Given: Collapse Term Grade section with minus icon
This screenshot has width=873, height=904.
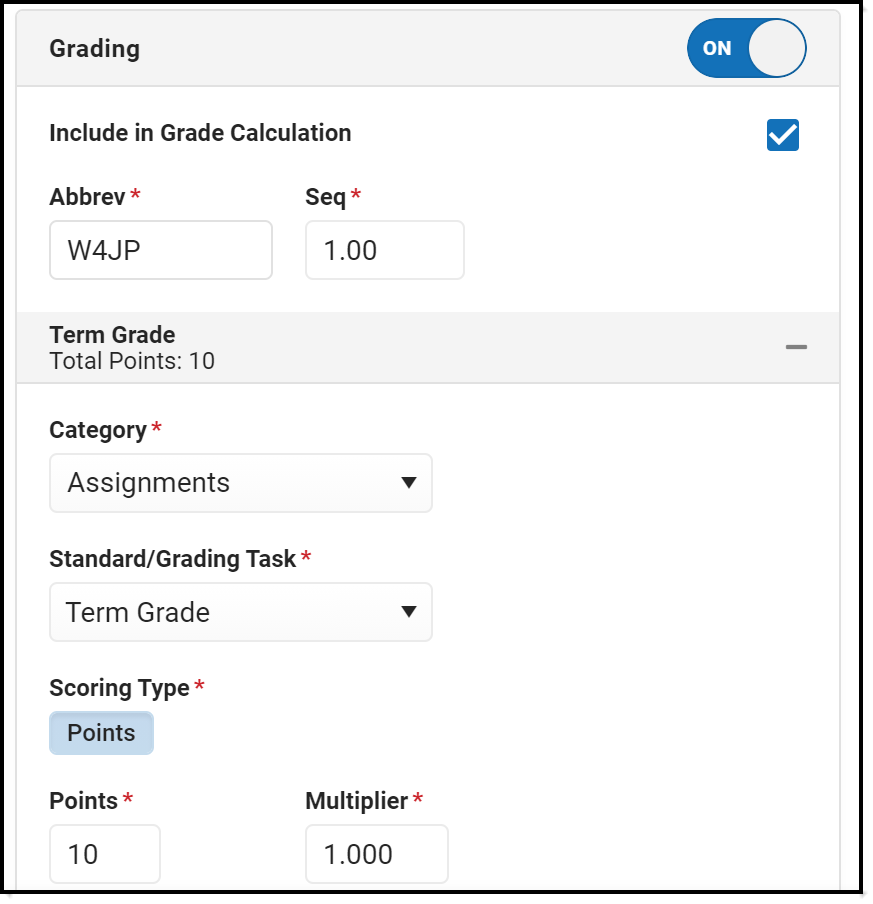Looking at the screenshot, I should click(796, 347).
